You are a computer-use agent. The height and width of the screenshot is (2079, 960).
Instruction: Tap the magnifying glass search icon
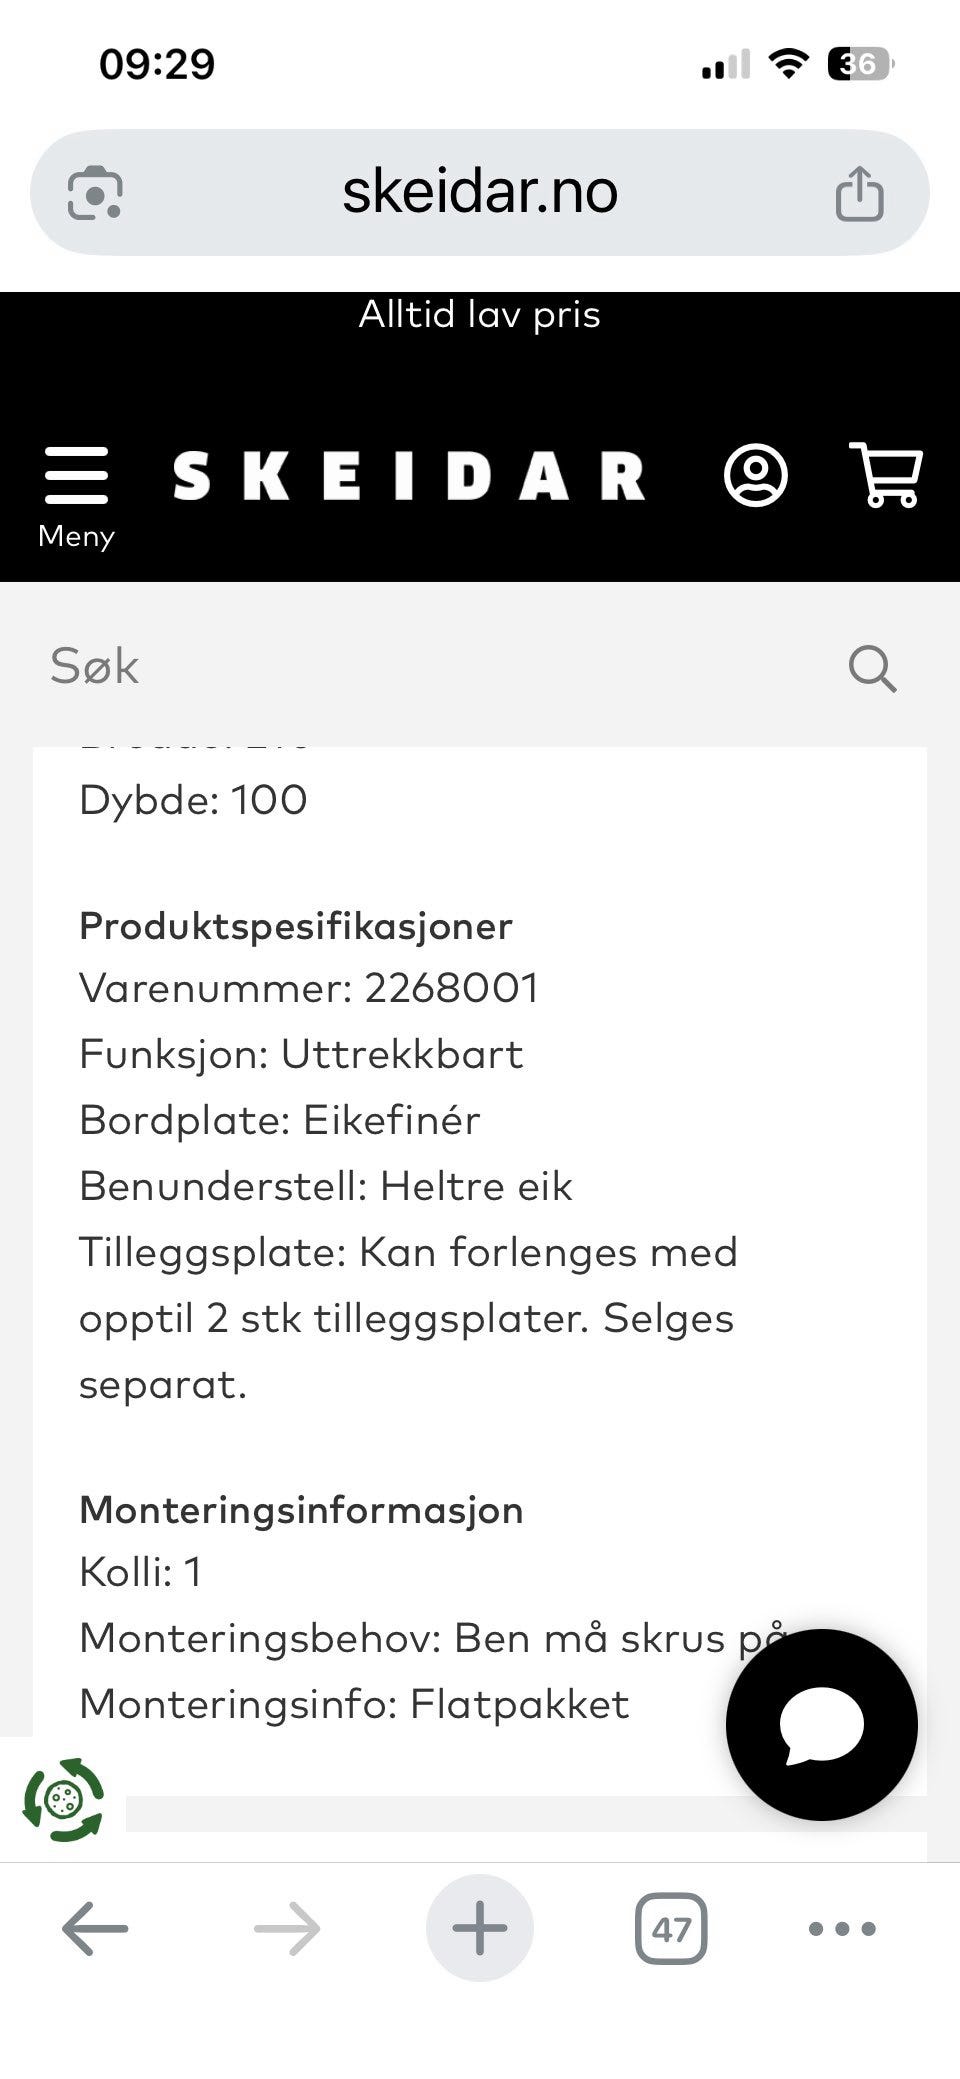871,667
